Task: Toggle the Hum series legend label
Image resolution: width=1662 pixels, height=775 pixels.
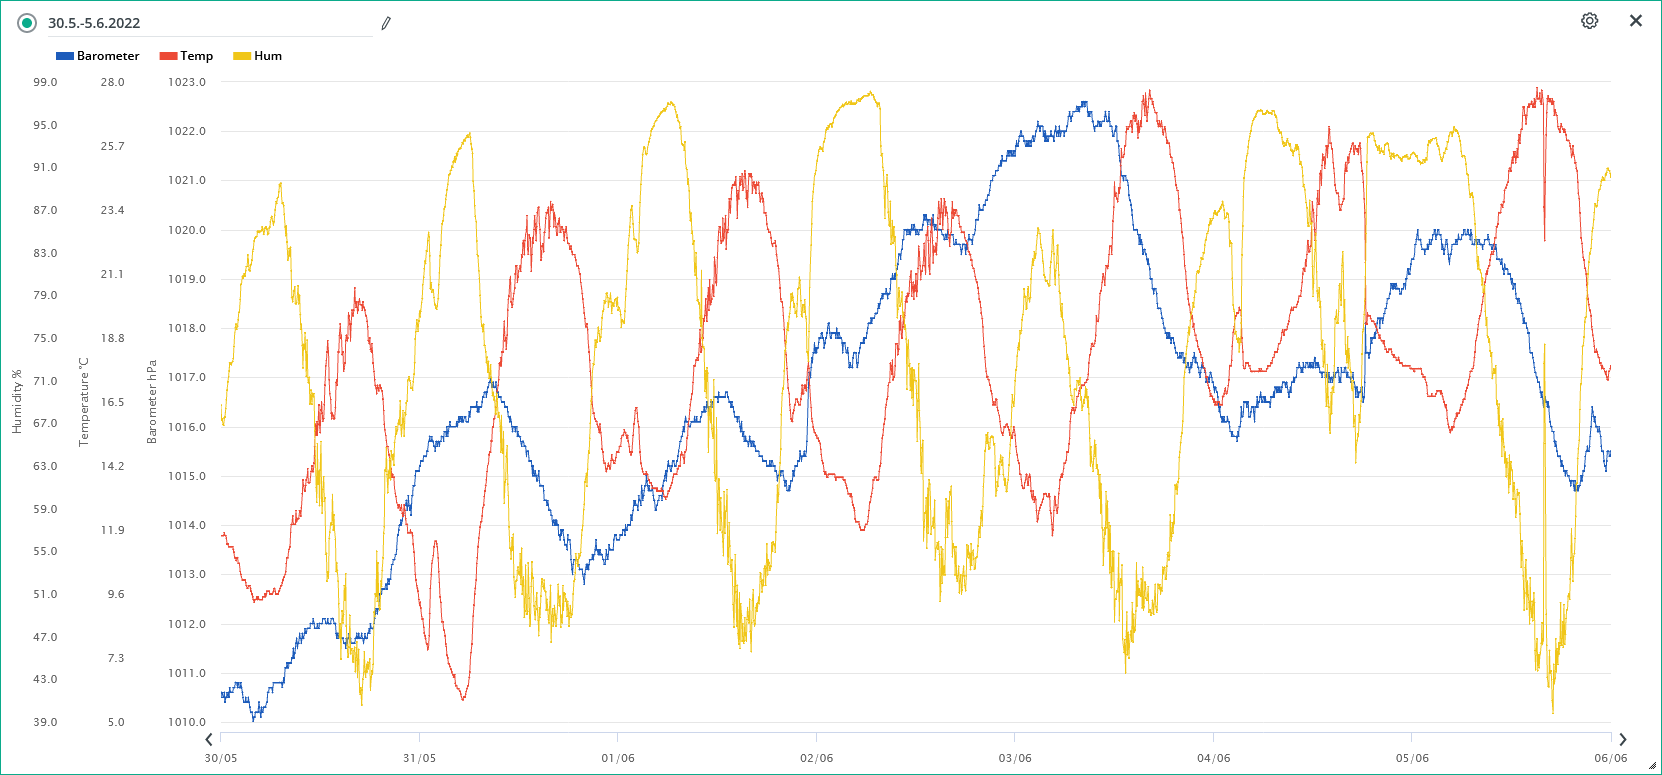Action: (268, 56)
